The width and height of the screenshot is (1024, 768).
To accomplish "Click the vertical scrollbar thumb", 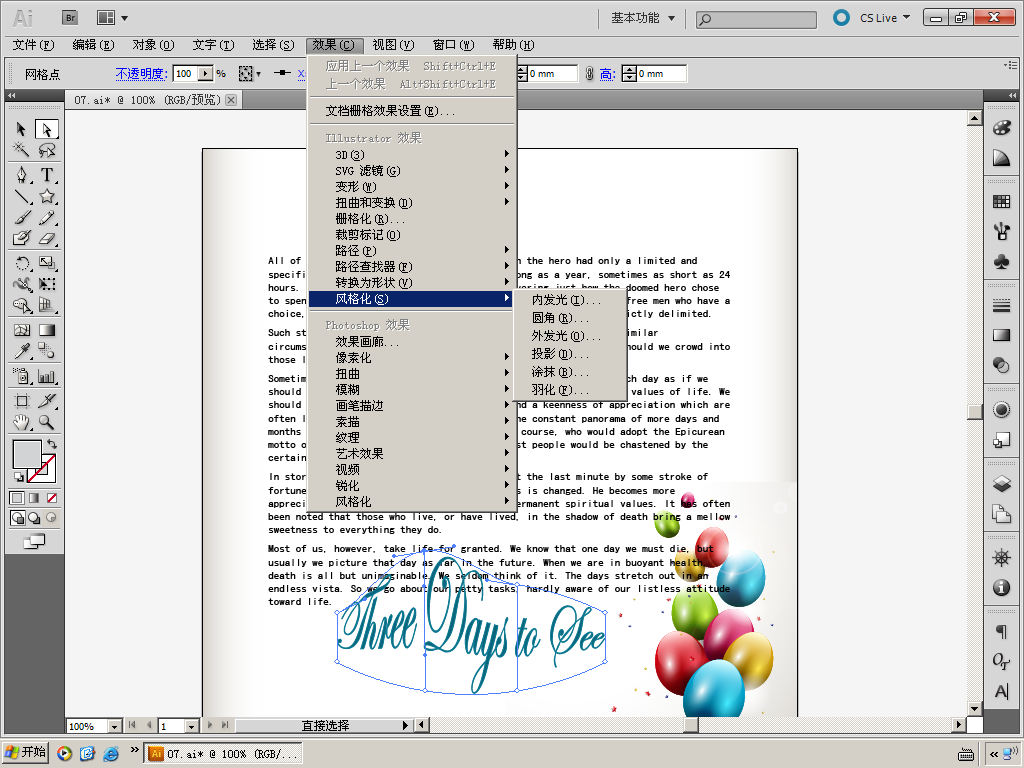I will (974, 411).
